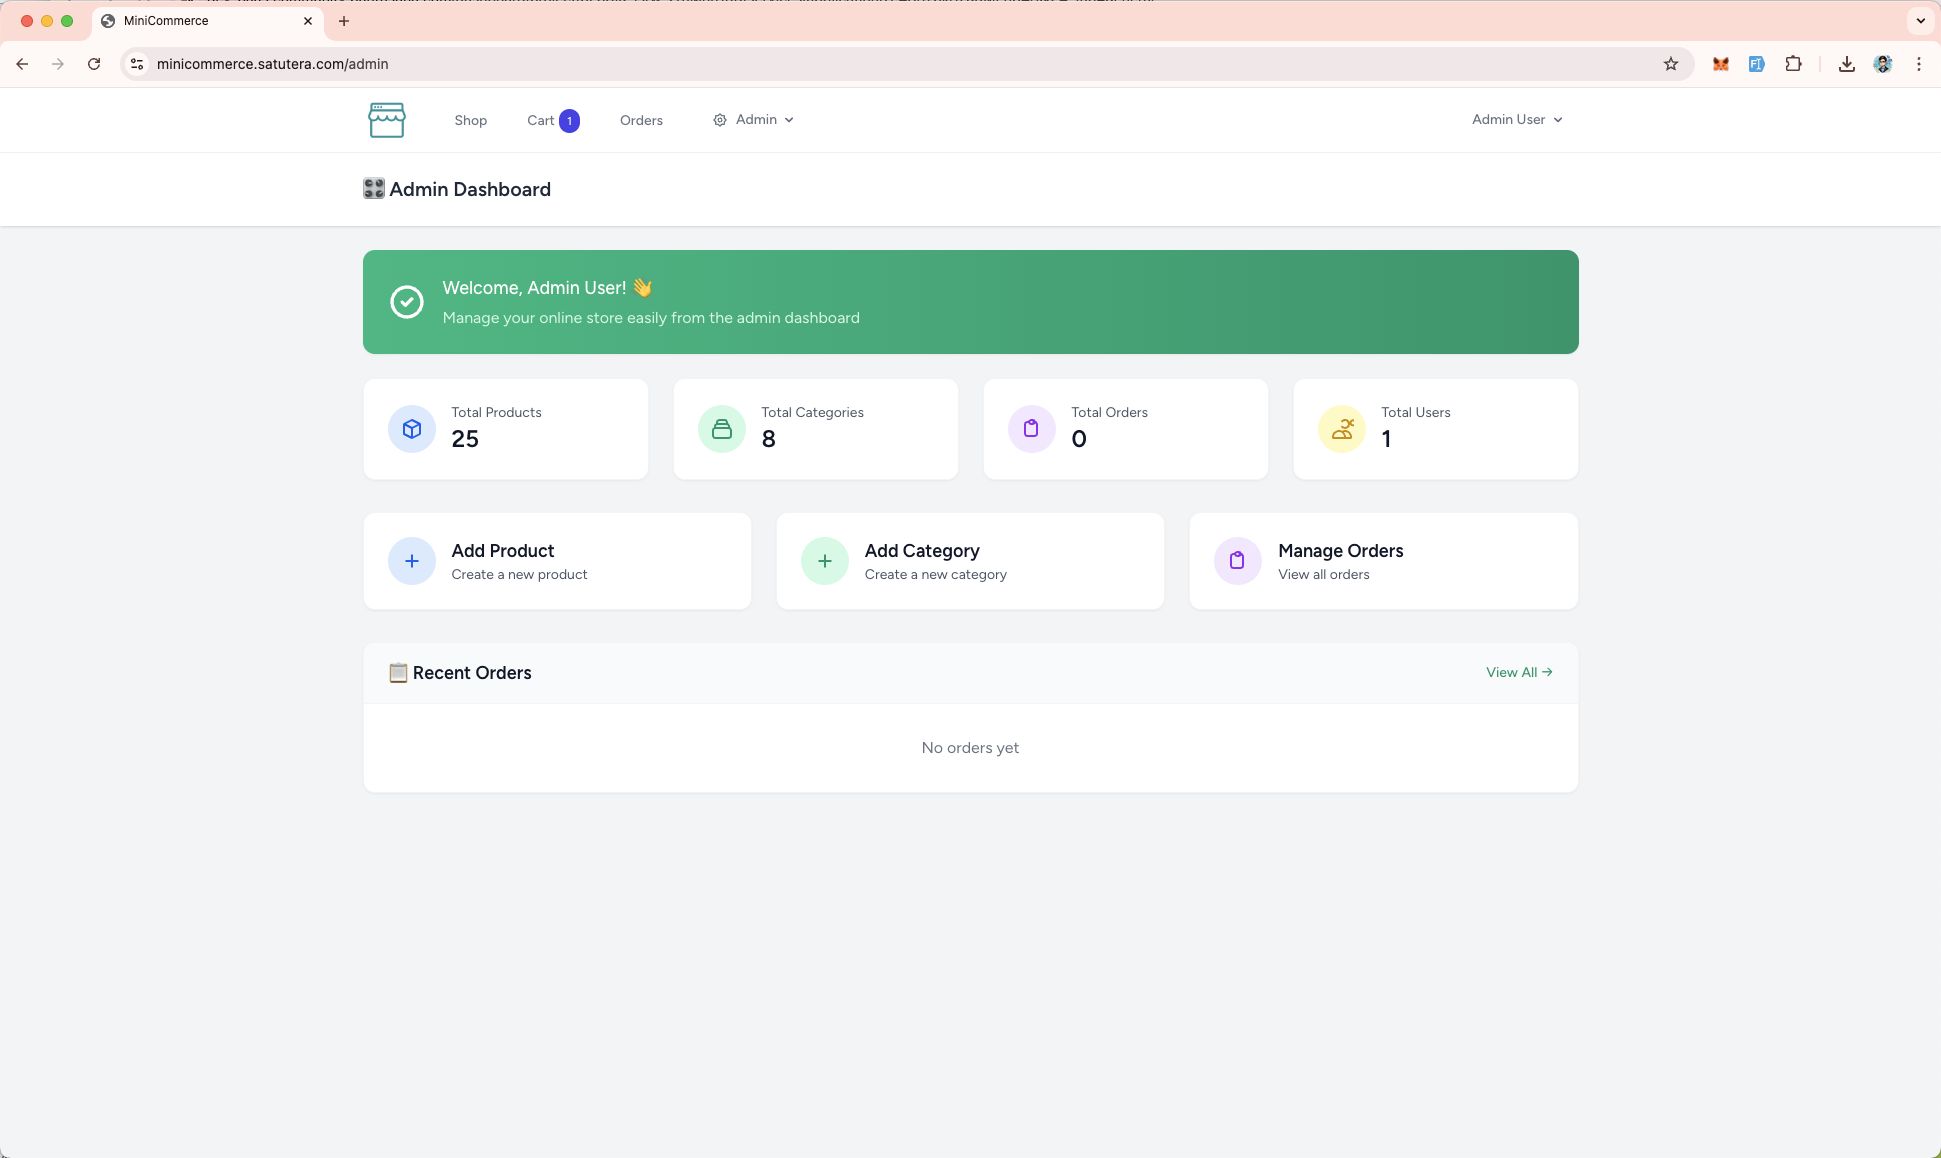Click the Total Products box icon
This screenshot has height=1158, width=1941.
coord(411,429)
